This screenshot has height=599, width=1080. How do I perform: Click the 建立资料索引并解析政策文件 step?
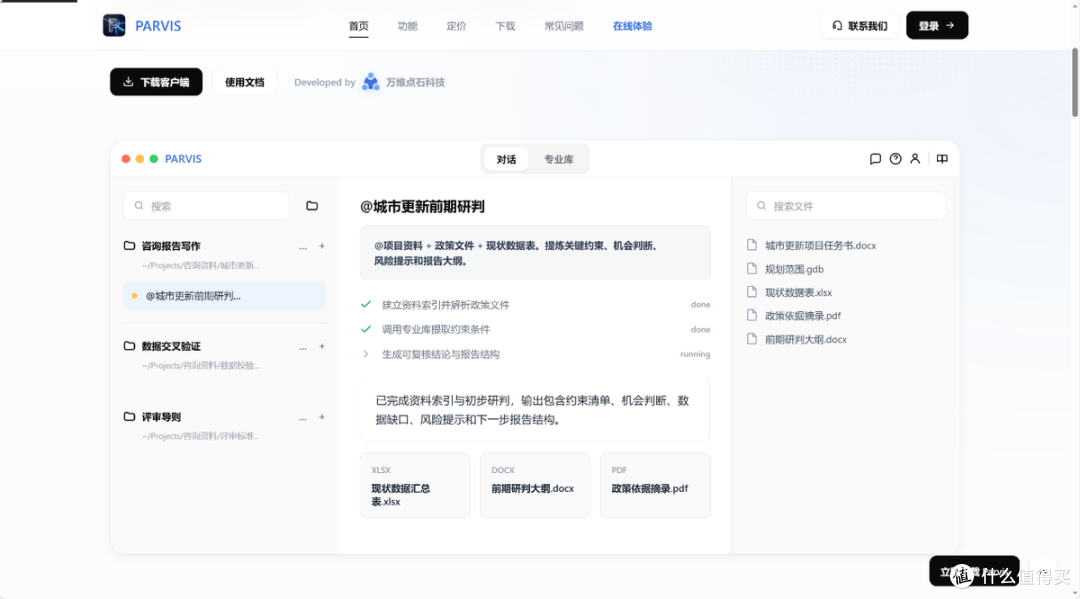534,304
